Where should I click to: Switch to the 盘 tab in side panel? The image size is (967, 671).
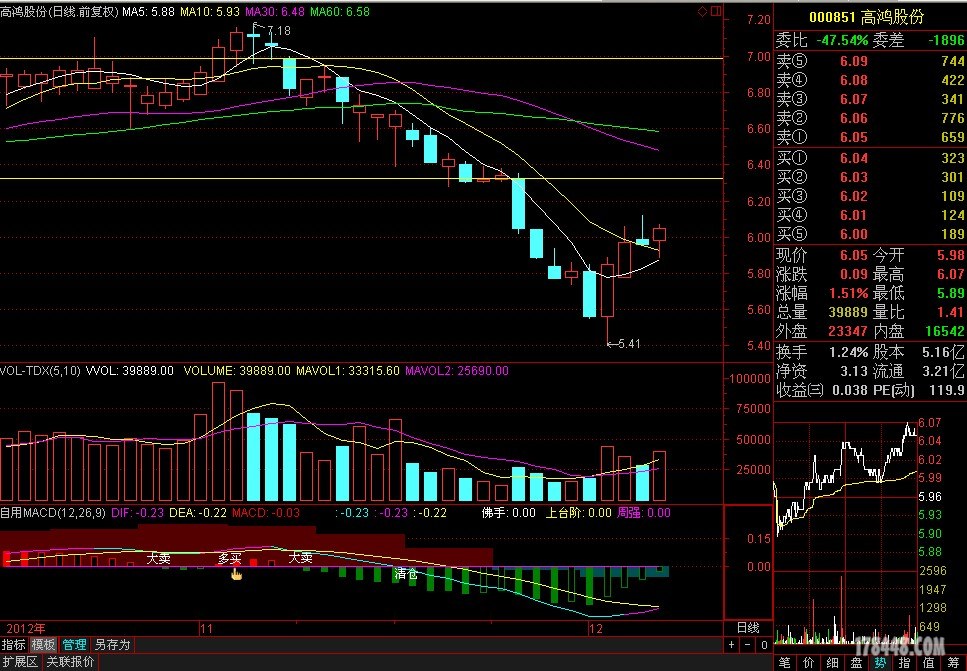click(x=857, y=663)
